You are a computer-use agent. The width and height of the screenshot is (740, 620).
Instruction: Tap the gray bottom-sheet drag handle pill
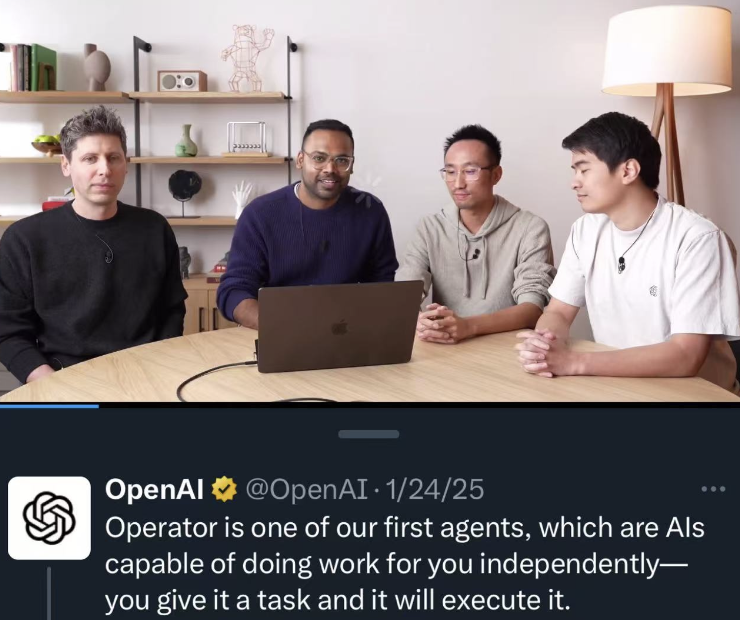(x=369, y=434)
